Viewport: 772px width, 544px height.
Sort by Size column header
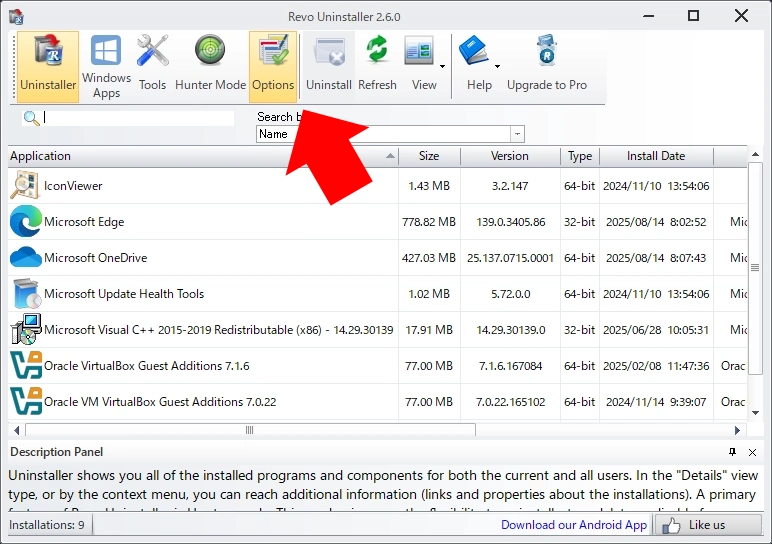pyautogui.click(x=429, y=156)
